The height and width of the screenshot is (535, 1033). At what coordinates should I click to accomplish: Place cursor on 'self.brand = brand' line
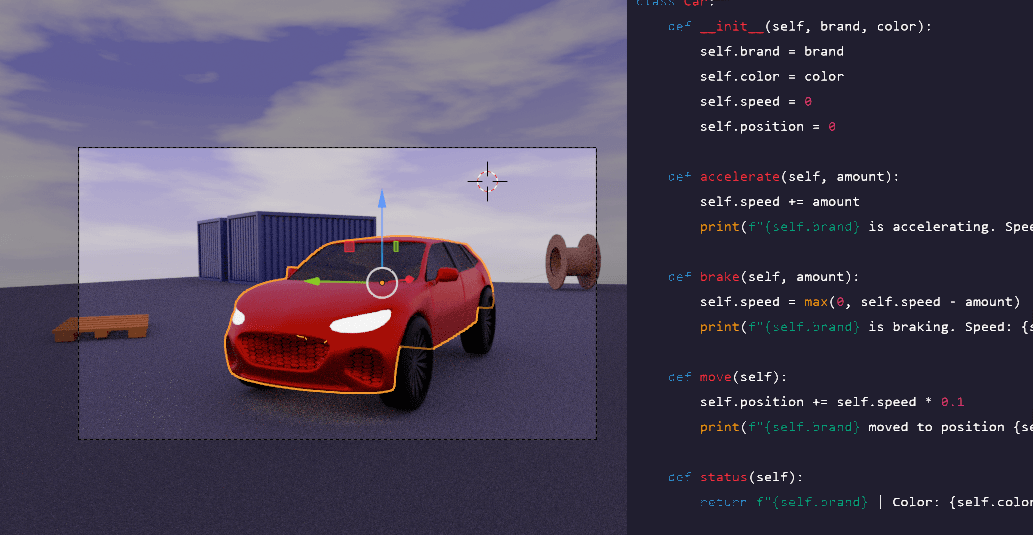(x=771, y=51)
